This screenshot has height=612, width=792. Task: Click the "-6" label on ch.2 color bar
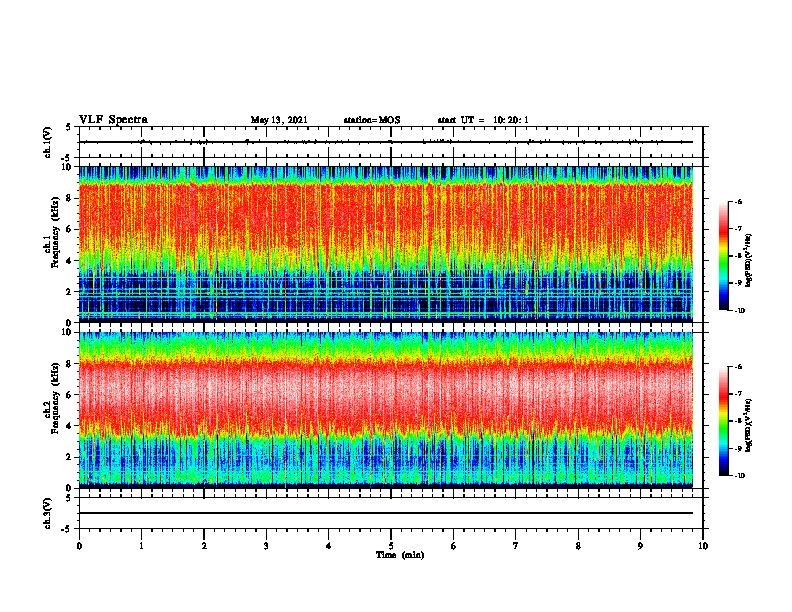coord(738,367)
